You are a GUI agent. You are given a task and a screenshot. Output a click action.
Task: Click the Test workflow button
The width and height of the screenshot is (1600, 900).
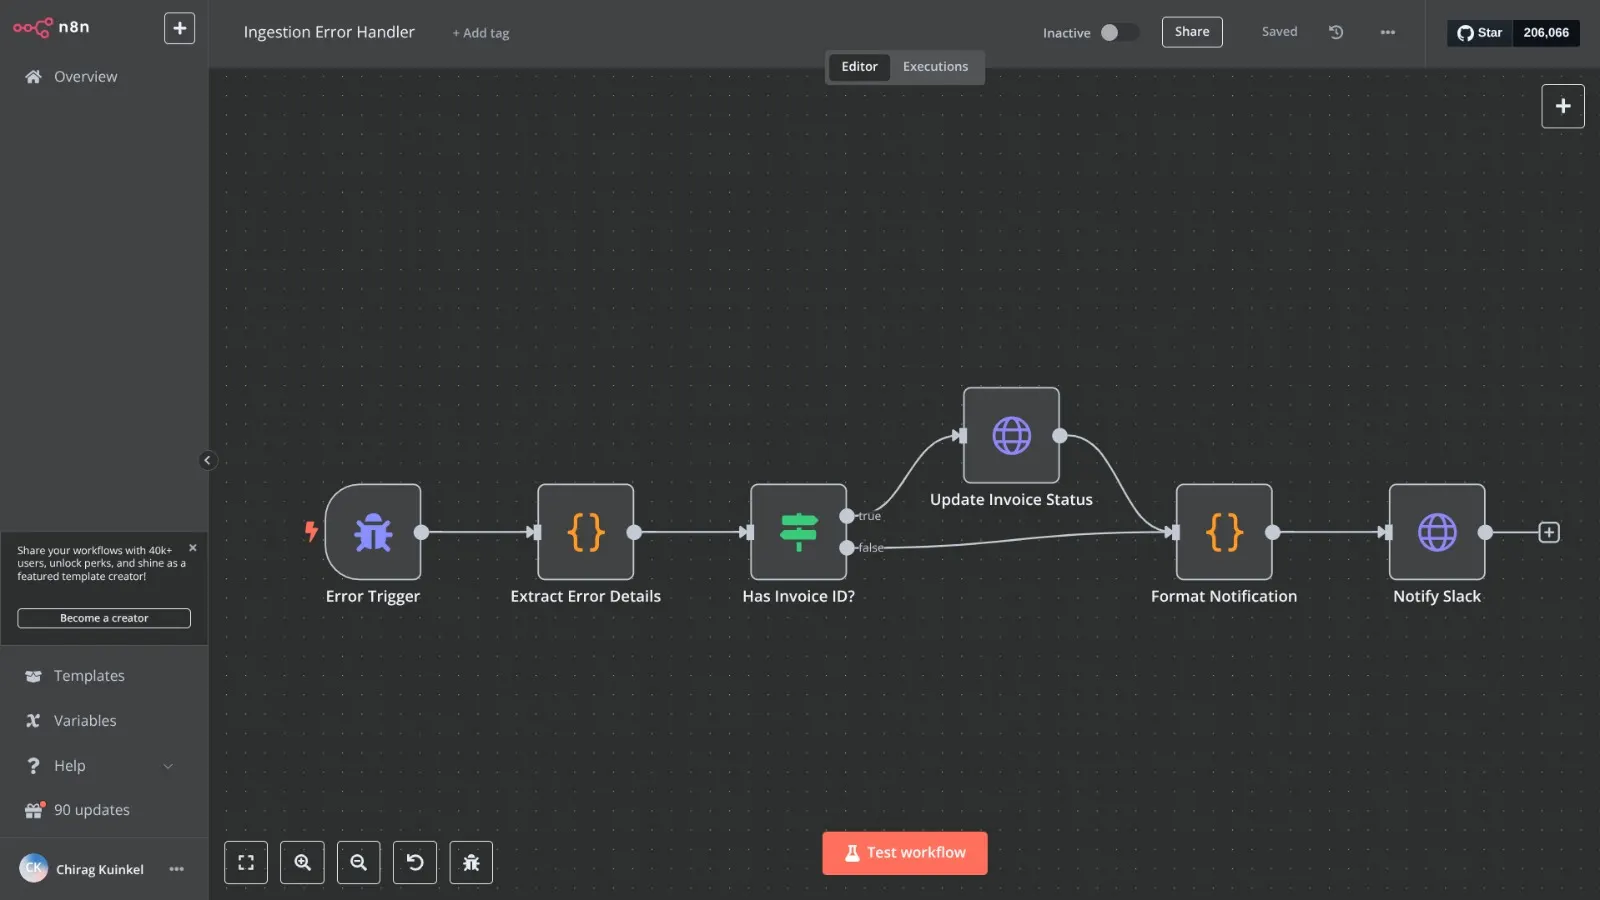pyautogui.click(x=905, y=853)
